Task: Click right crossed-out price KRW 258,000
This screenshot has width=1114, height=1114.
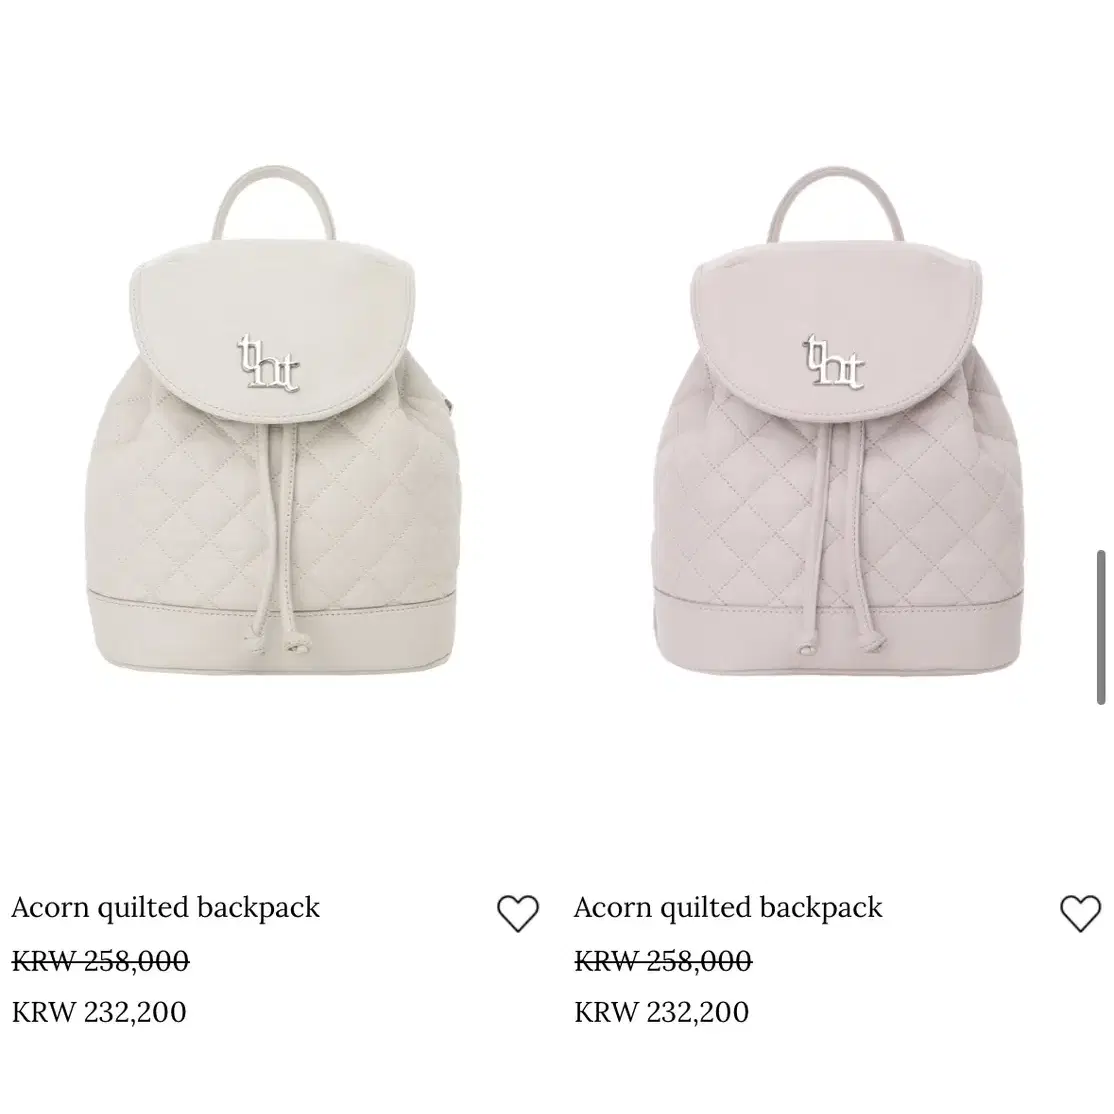Action: (x=663, y=961)
